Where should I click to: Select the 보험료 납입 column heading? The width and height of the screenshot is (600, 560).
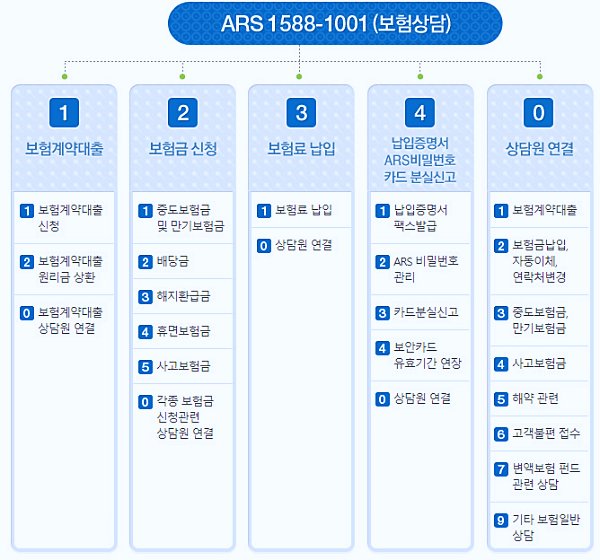pyautogui.click(x=301, y=149)
